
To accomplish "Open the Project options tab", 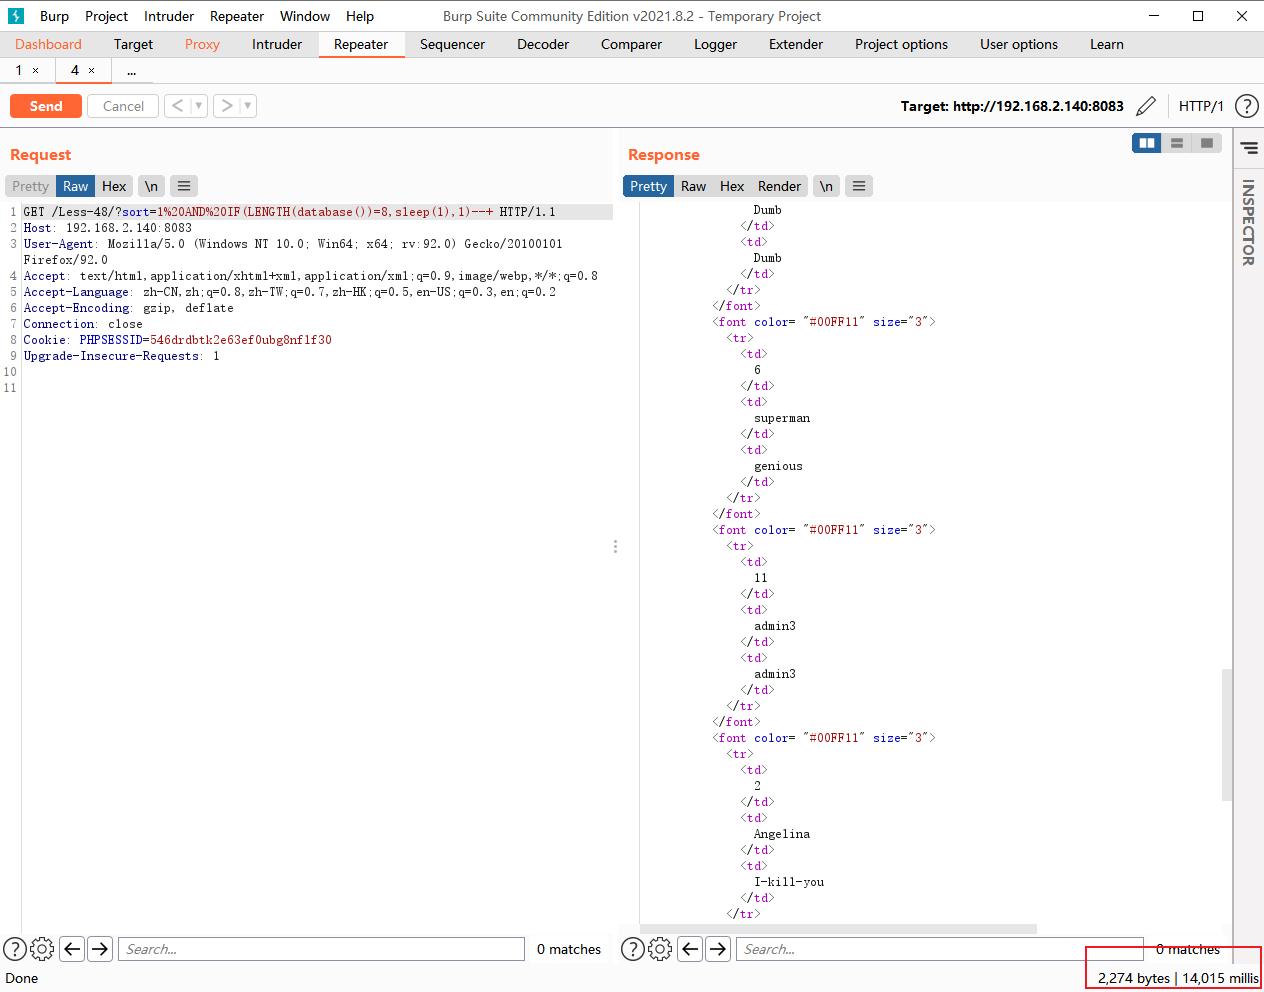I will pos(901,44).
